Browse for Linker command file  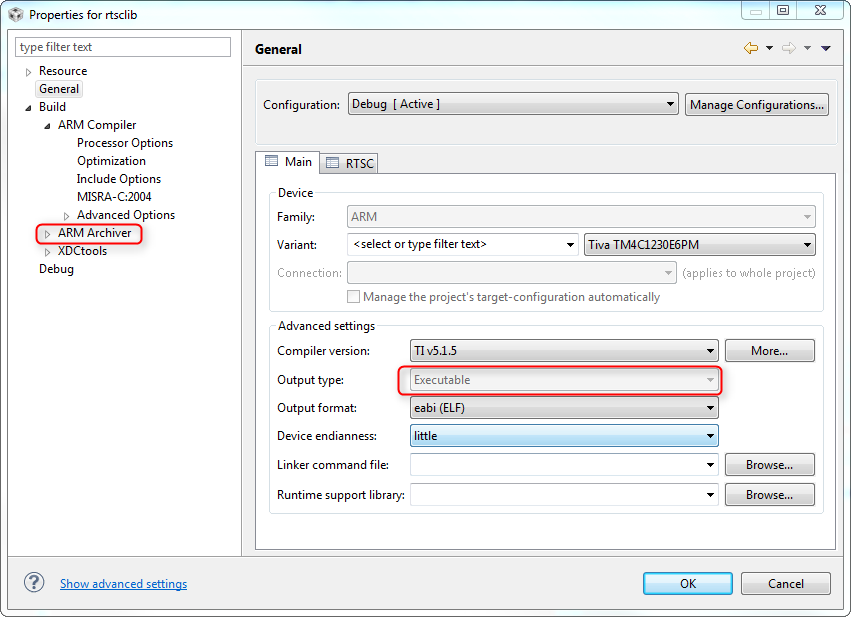pos(769,465)
